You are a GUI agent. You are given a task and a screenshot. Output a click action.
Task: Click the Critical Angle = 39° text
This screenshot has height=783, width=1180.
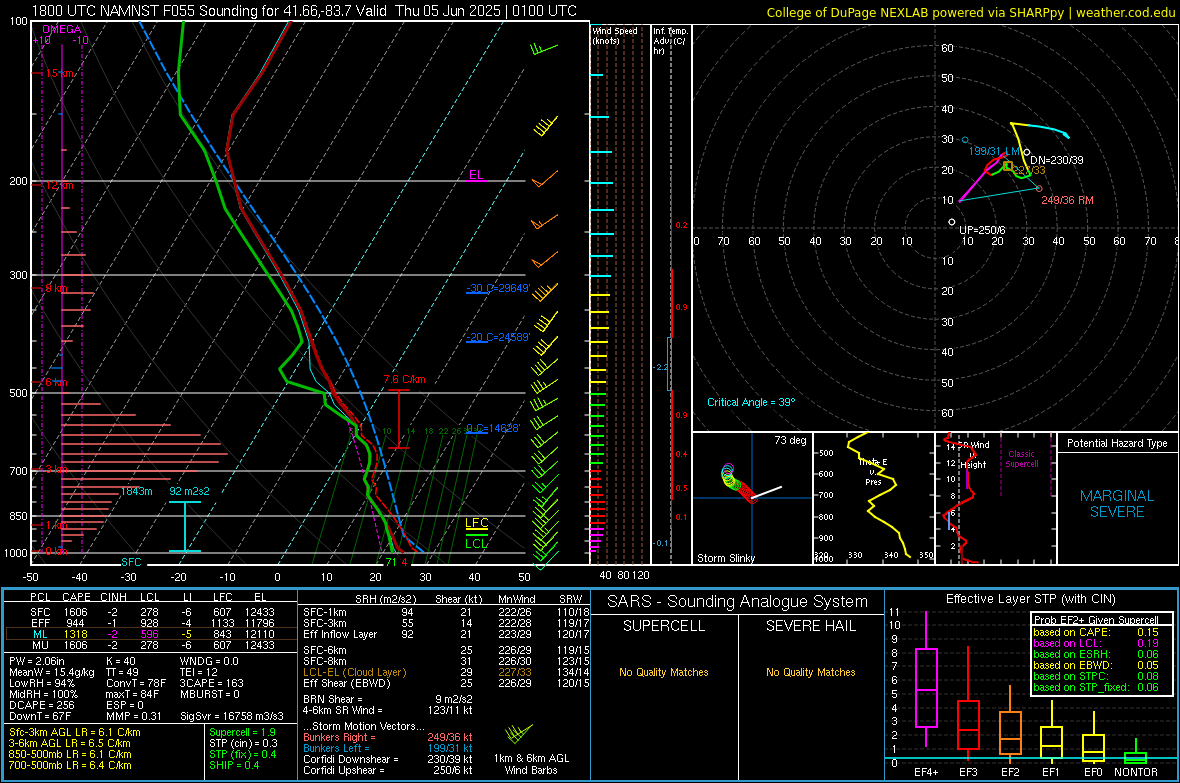click(x=751, y=402)
